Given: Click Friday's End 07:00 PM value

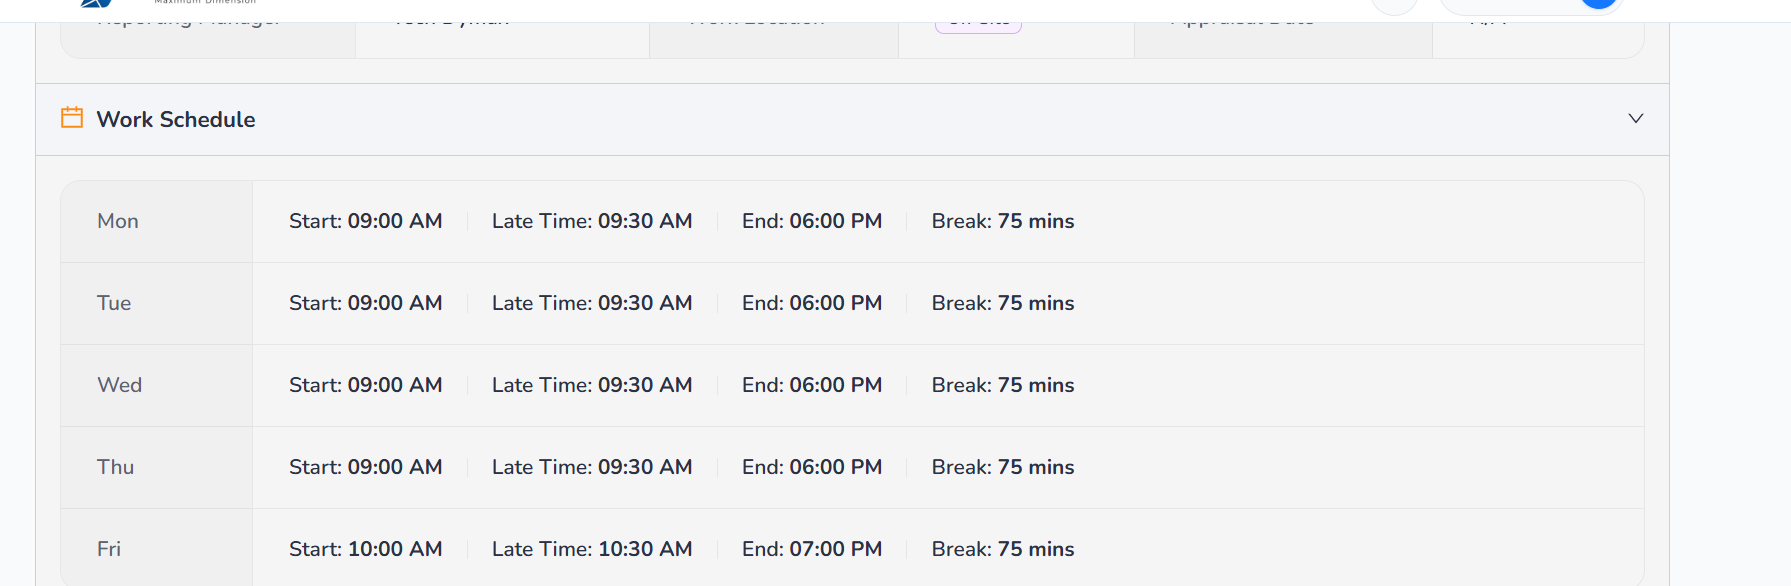Looking at the screenshot, I should pyautogui.click(x=835, y=549).
